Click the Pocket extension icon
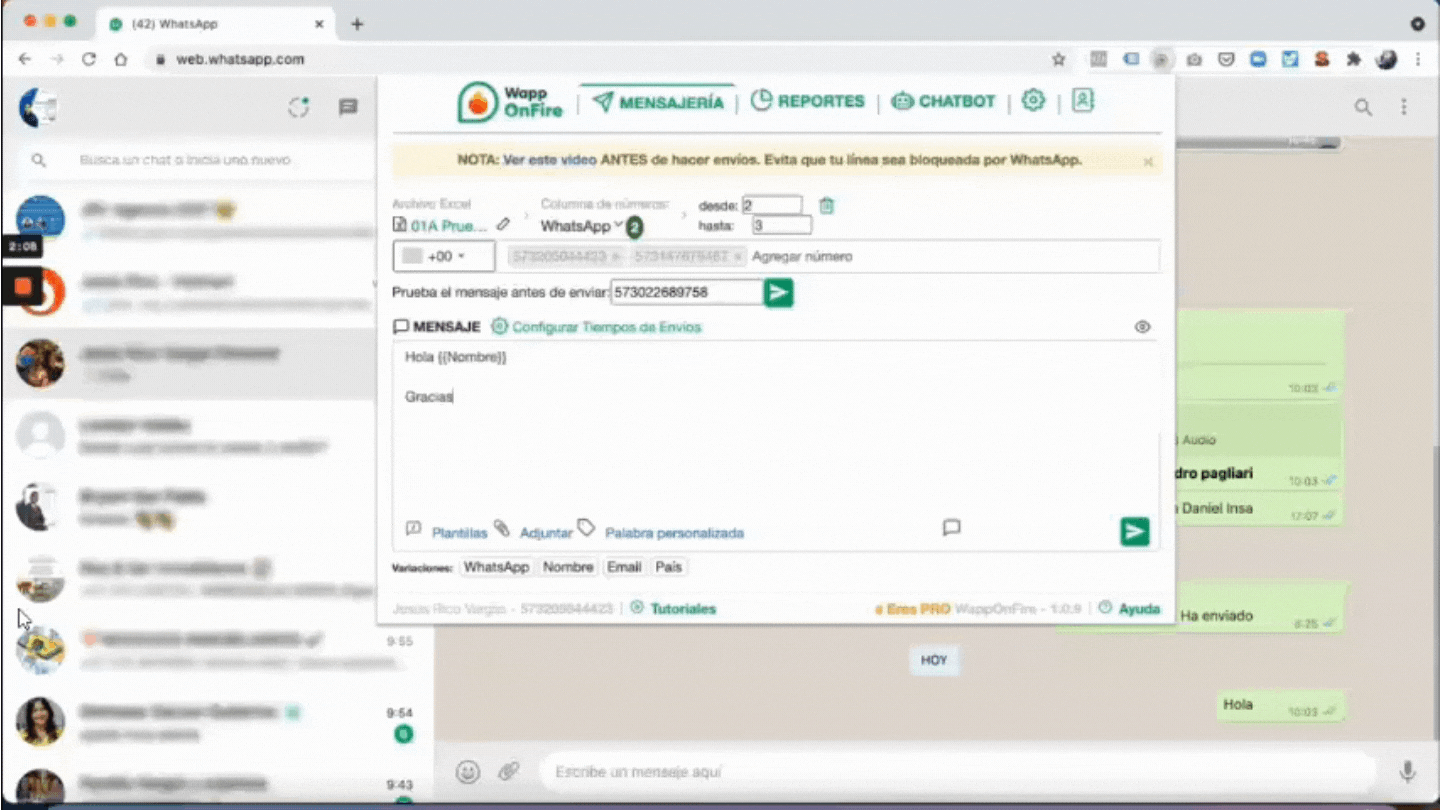Screen dimensions: 1440x810 click(1226, 60)
